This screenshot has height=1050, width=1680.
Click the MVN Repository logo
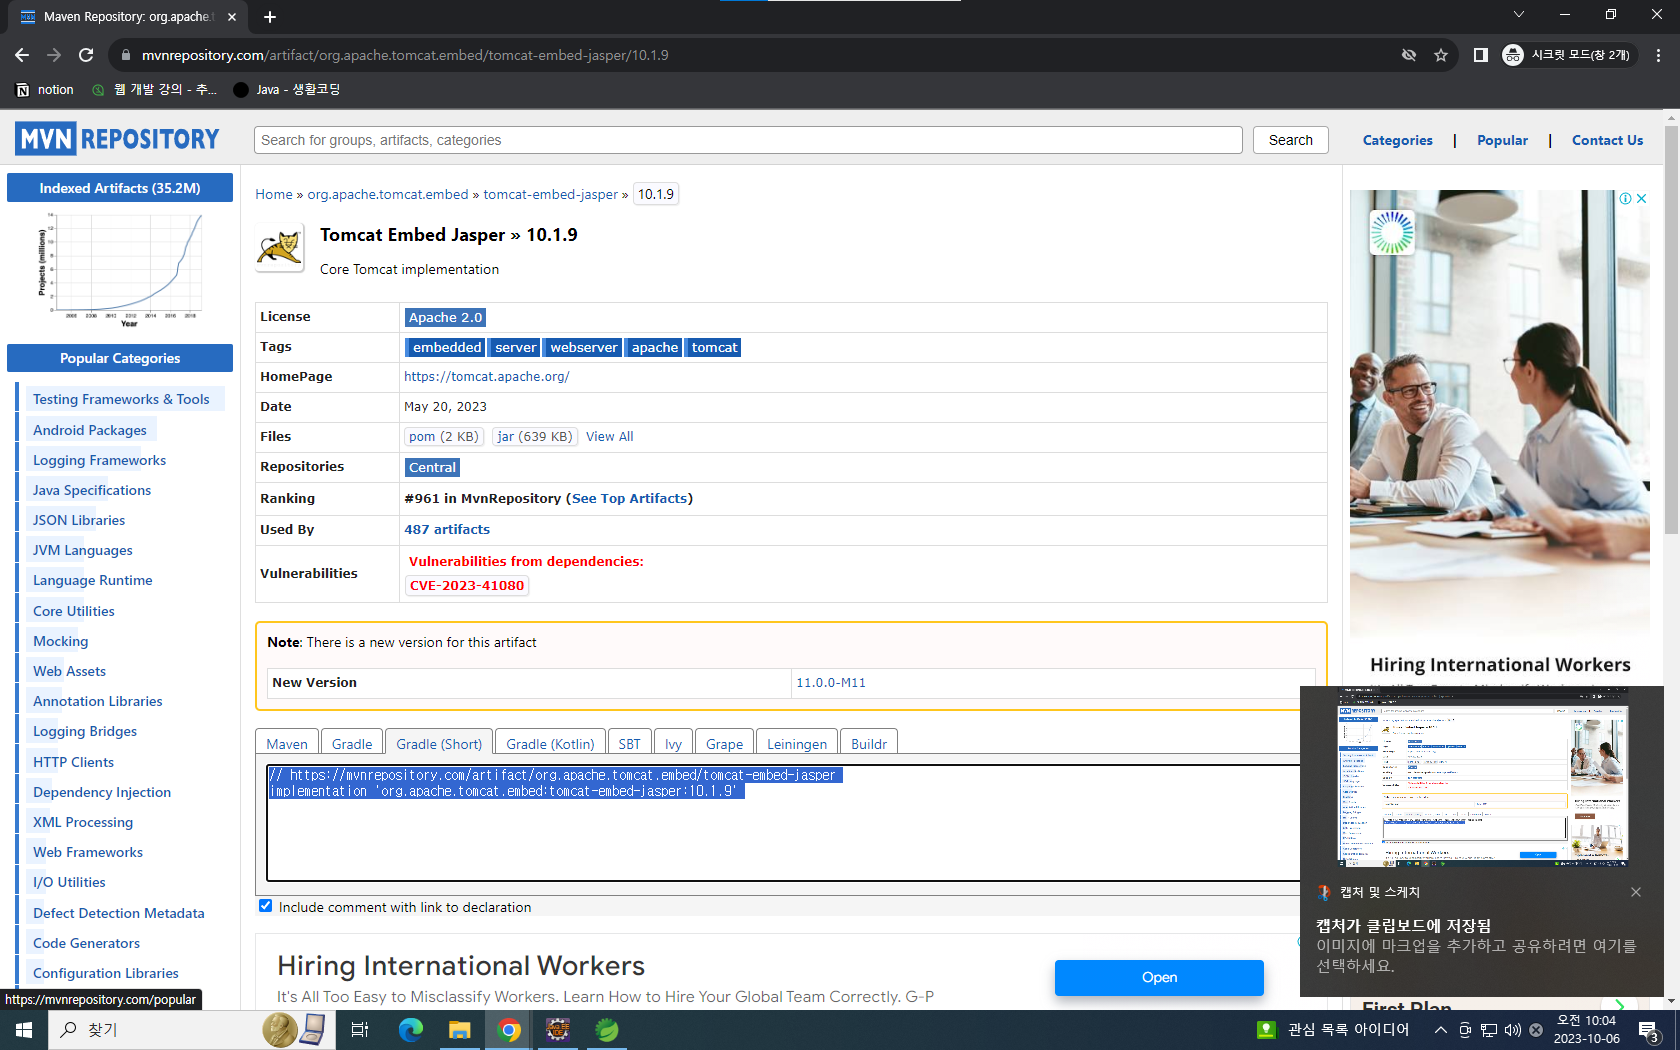117,139
